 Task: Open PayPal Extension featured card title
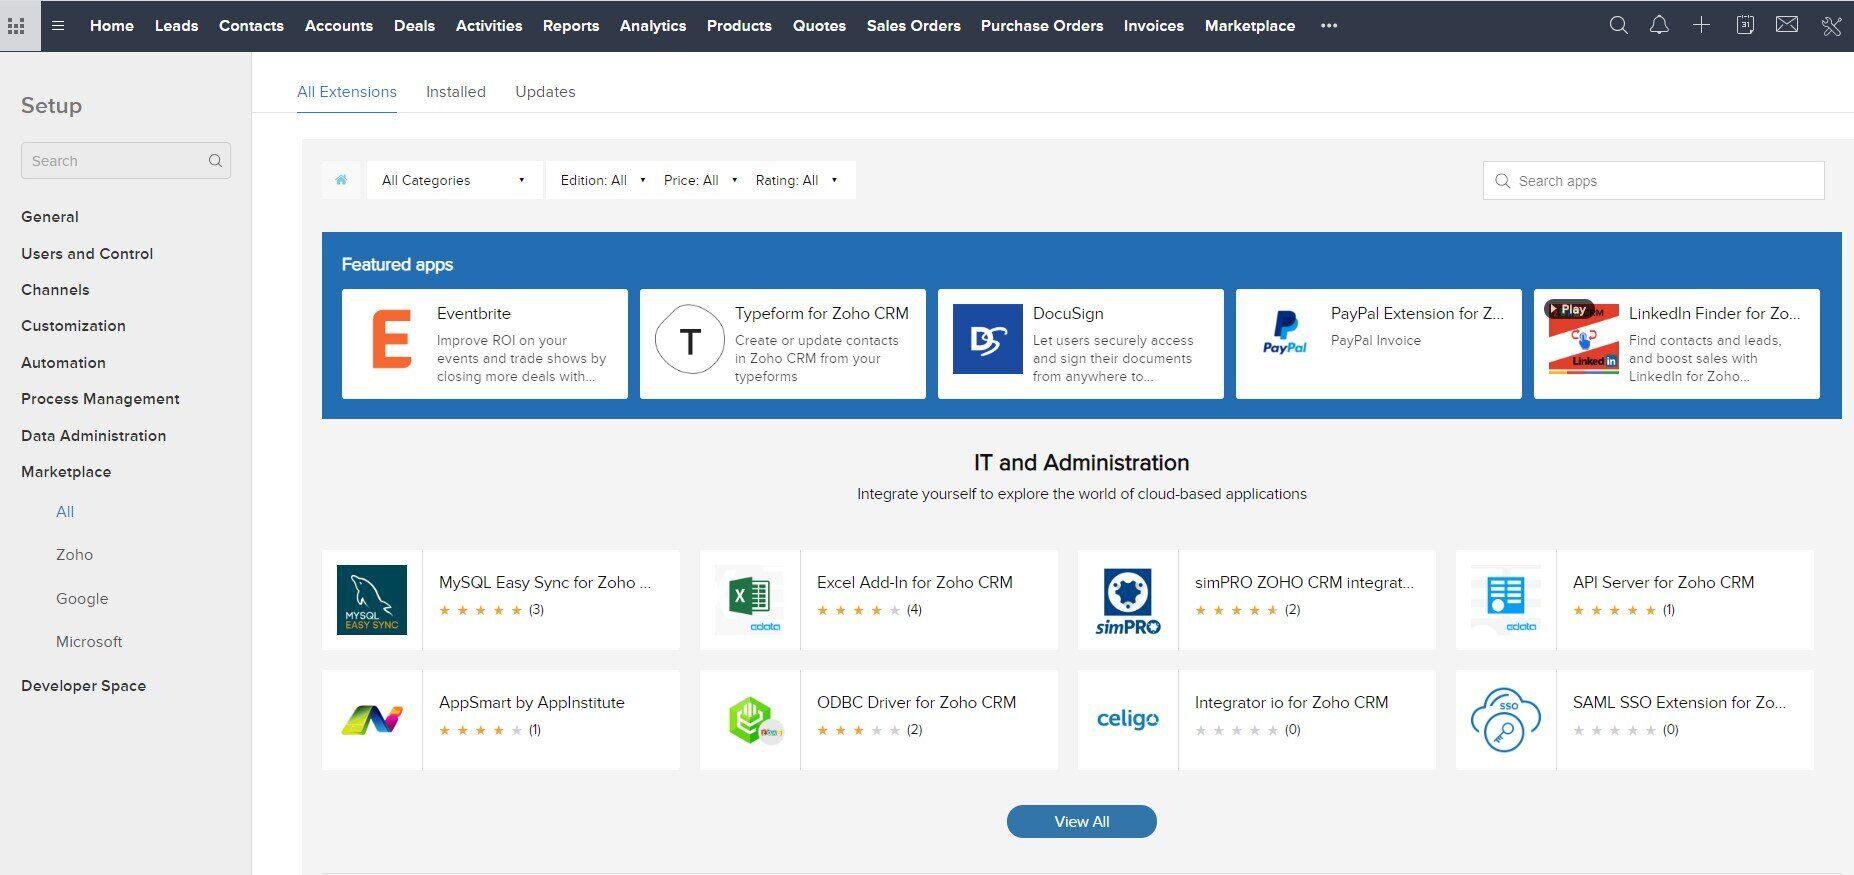click(x=1417, y=314)
